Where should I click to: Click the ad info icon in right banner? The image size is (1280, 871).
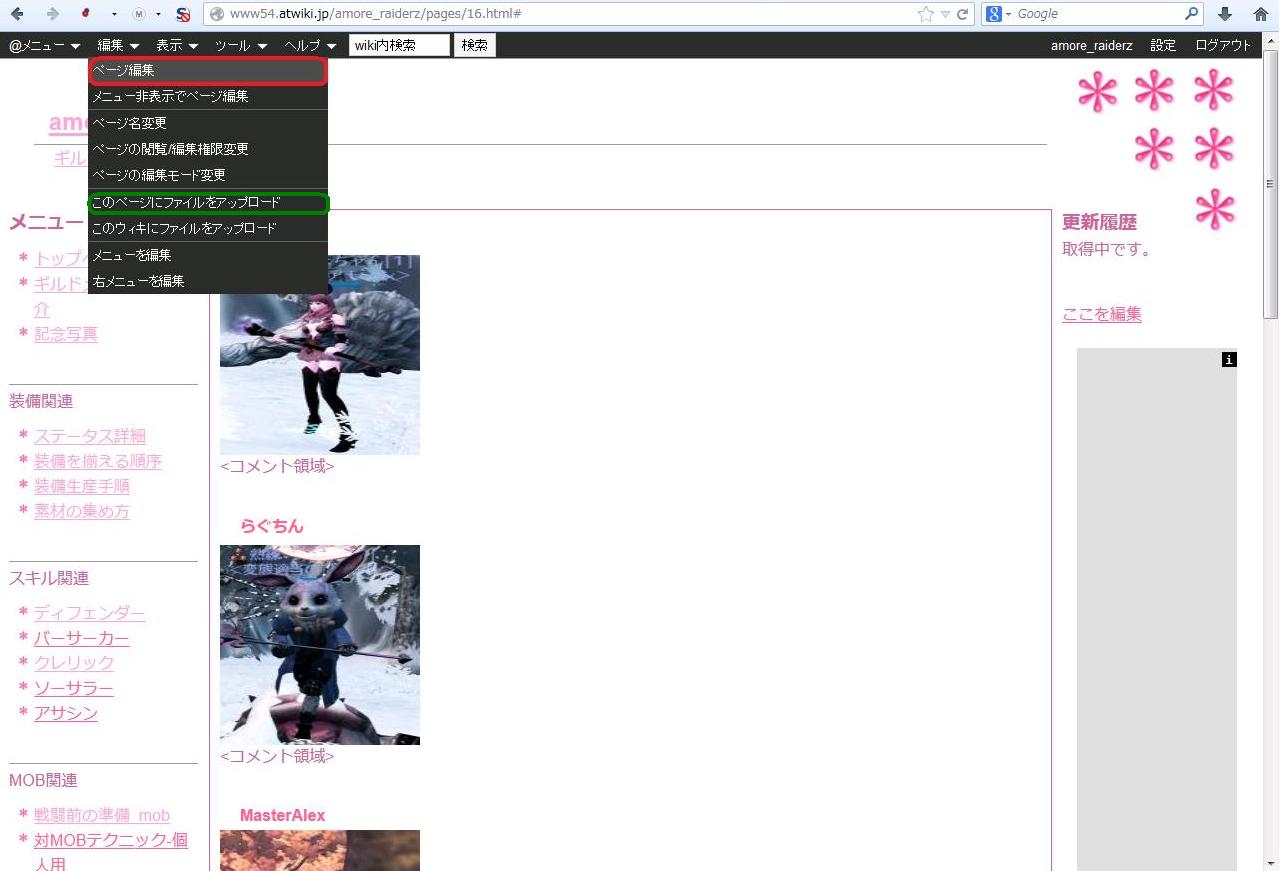tap(1229, 359)
